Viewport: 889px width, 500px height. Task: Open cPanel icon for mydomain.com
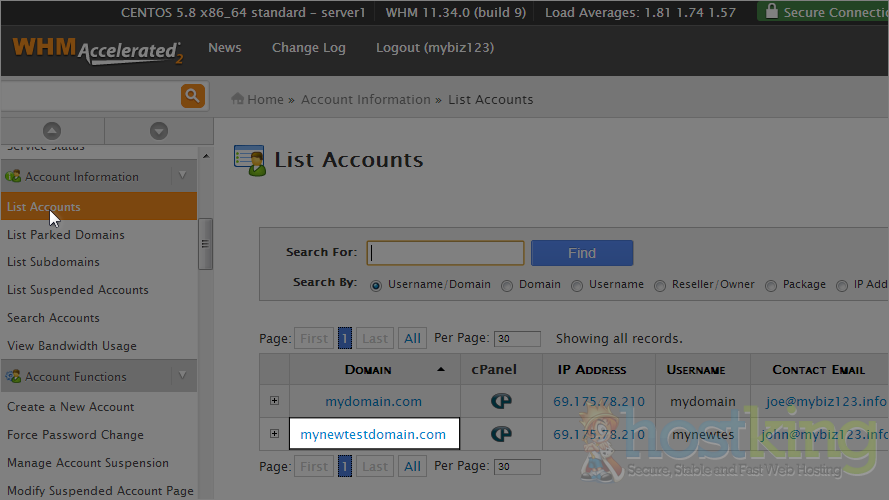(x=501, y=402)
